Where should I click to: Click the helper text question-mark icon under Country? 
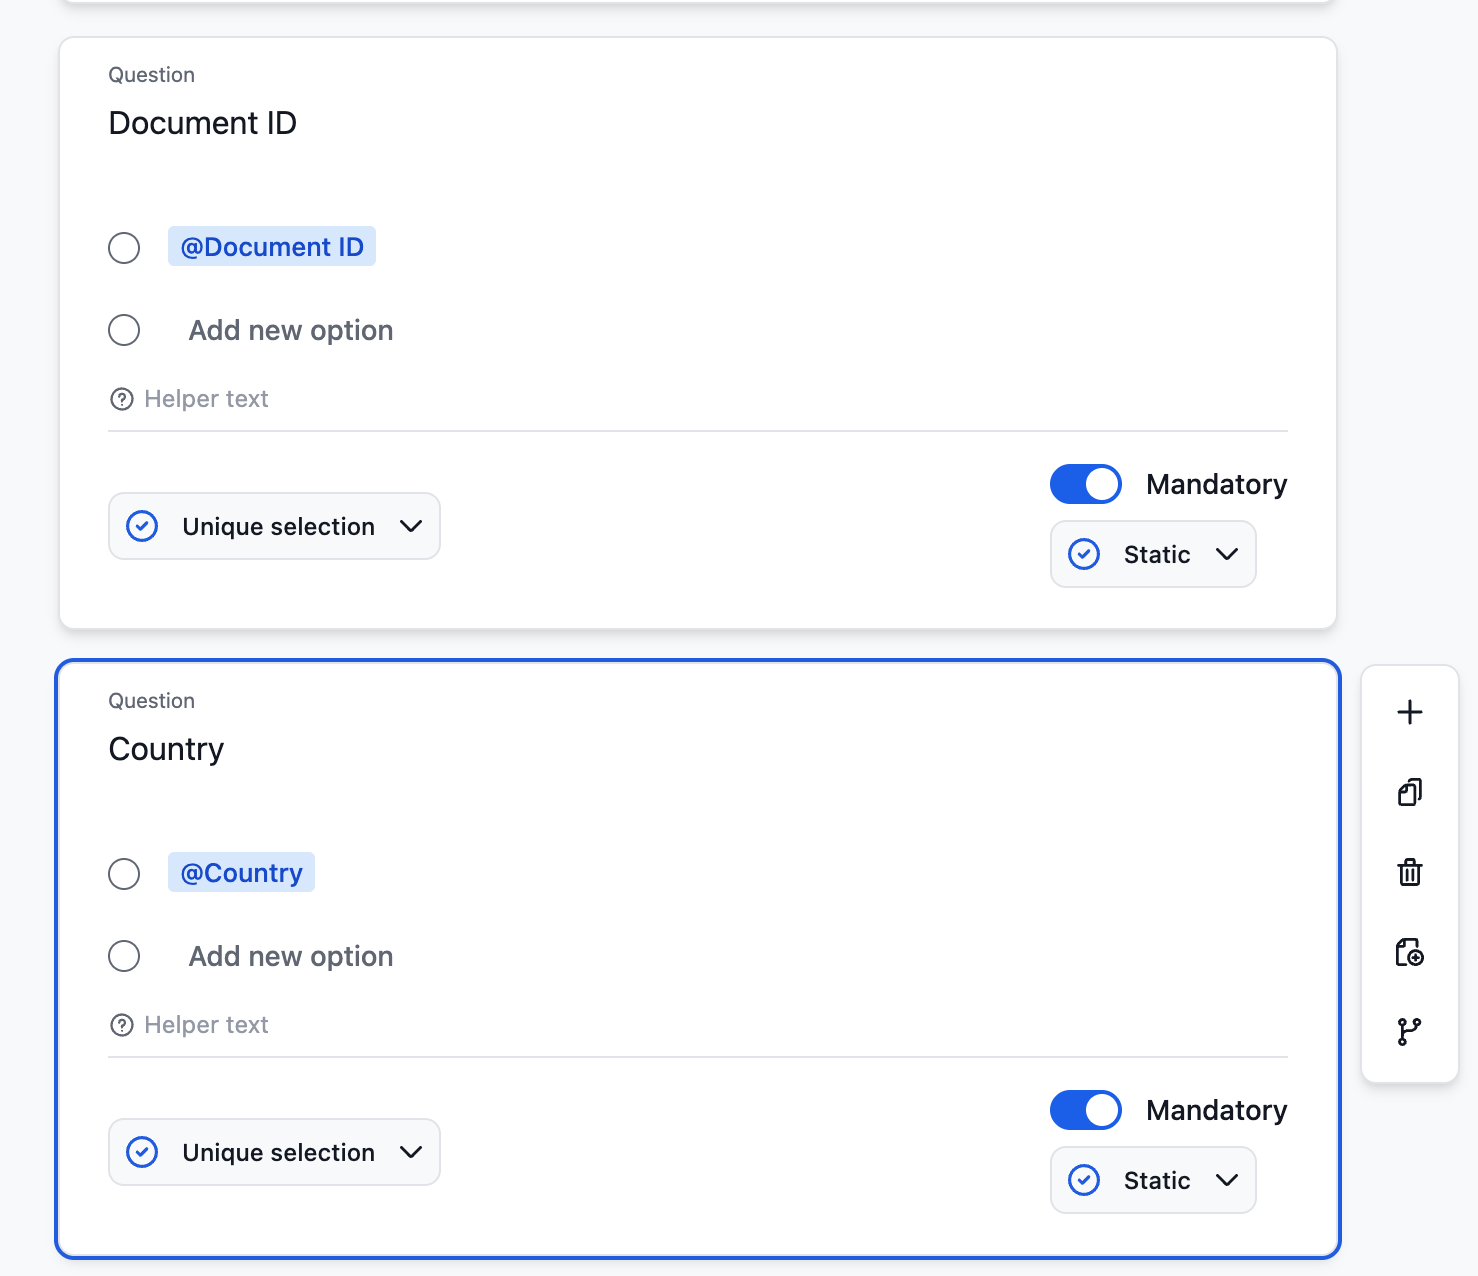pos(121,1024)
